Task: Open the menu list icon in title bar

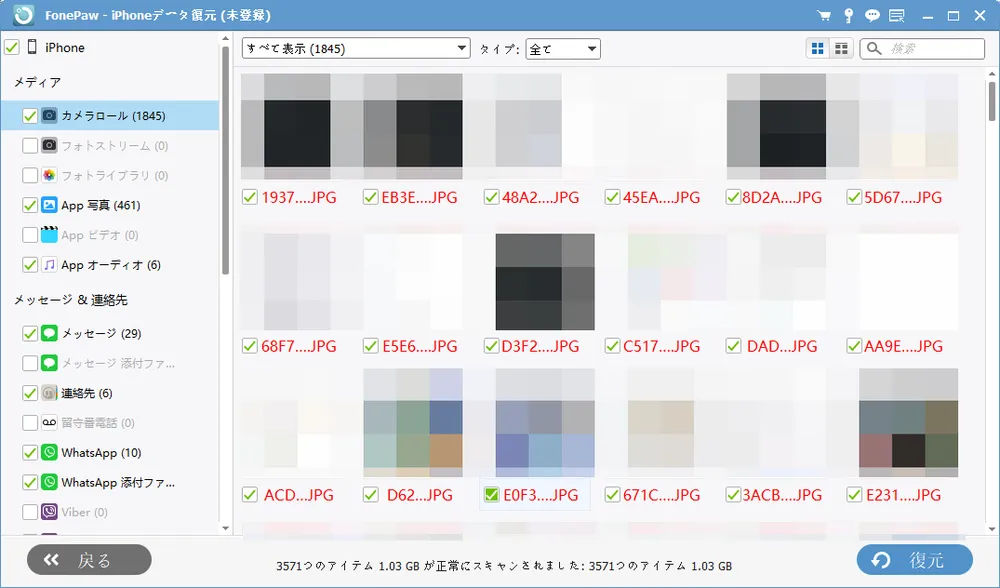Action: coord(897,15)
